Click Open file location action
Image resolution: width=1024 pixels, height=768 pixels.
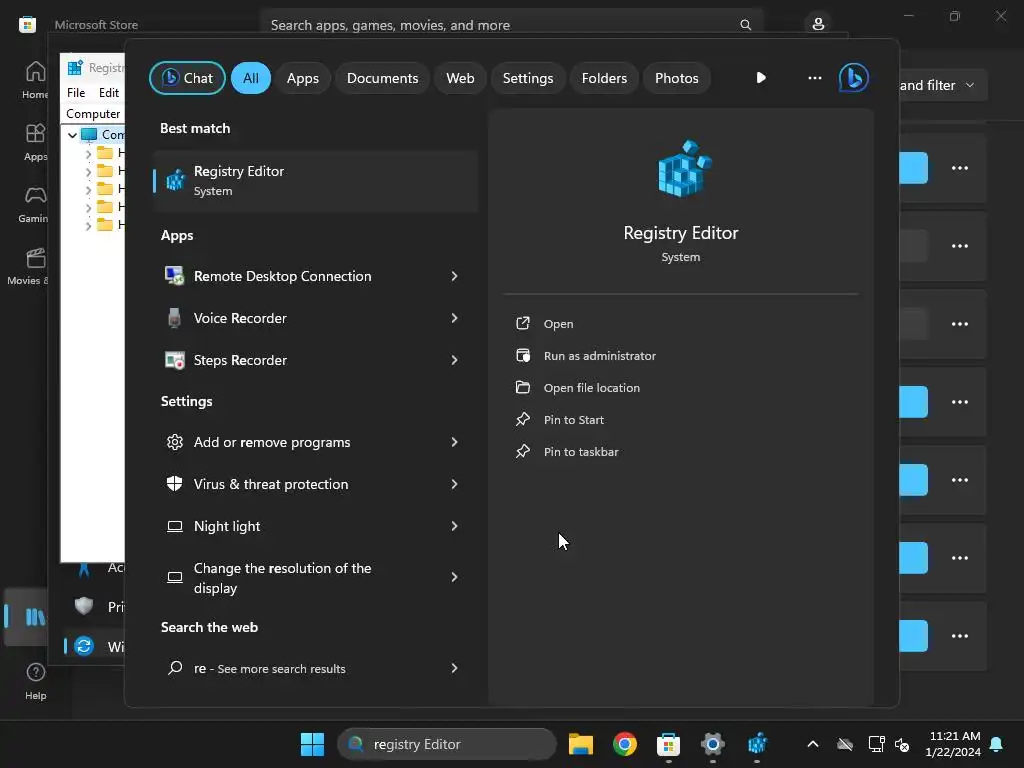592,387
